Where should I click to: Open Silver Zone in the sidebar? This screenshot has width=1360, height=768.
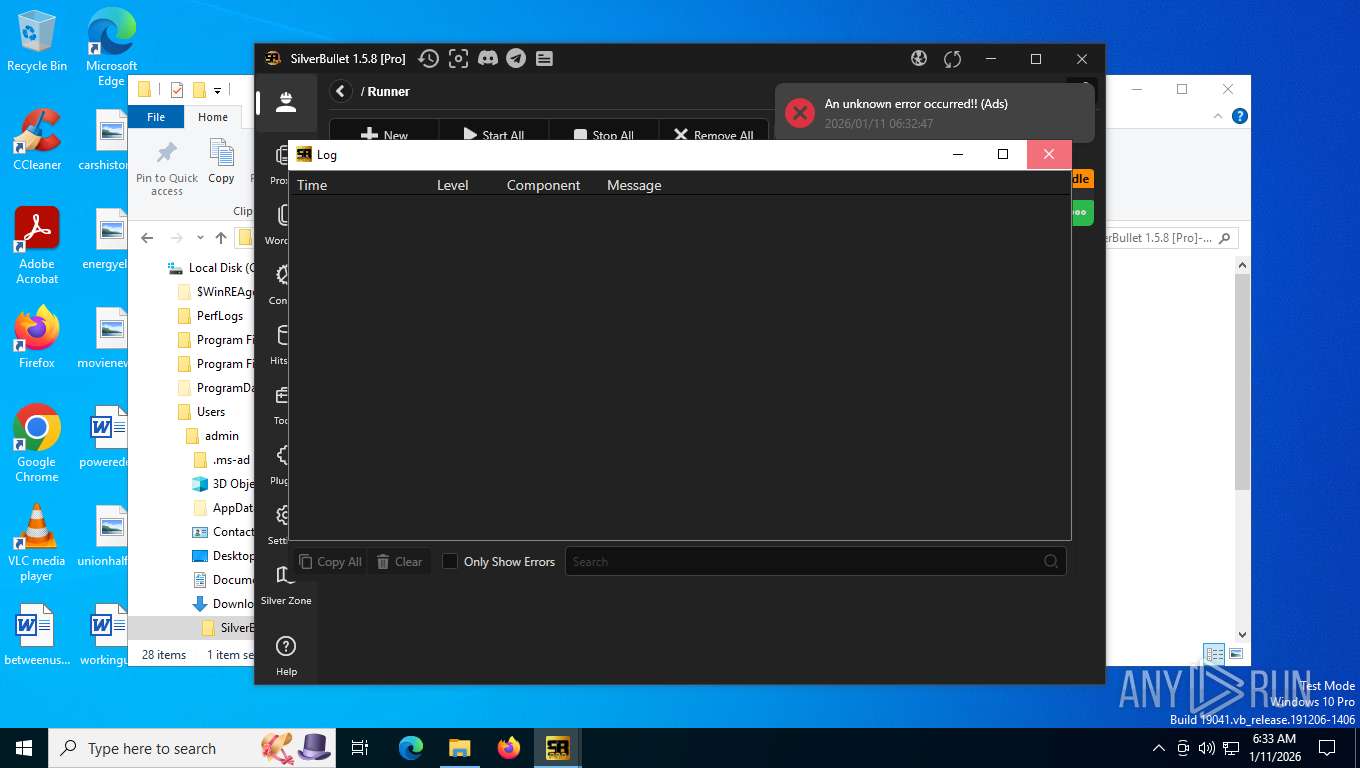point(286,585)
